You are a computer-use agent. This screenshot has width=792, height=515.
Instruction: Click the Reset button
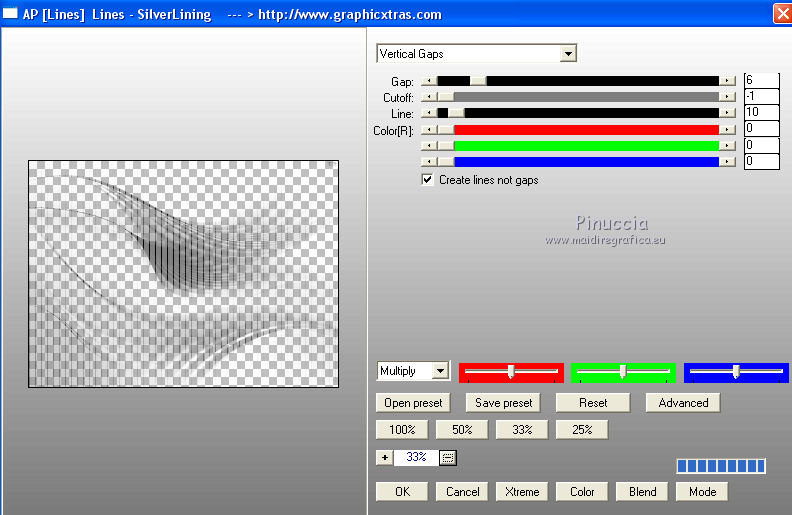[593, 403]
